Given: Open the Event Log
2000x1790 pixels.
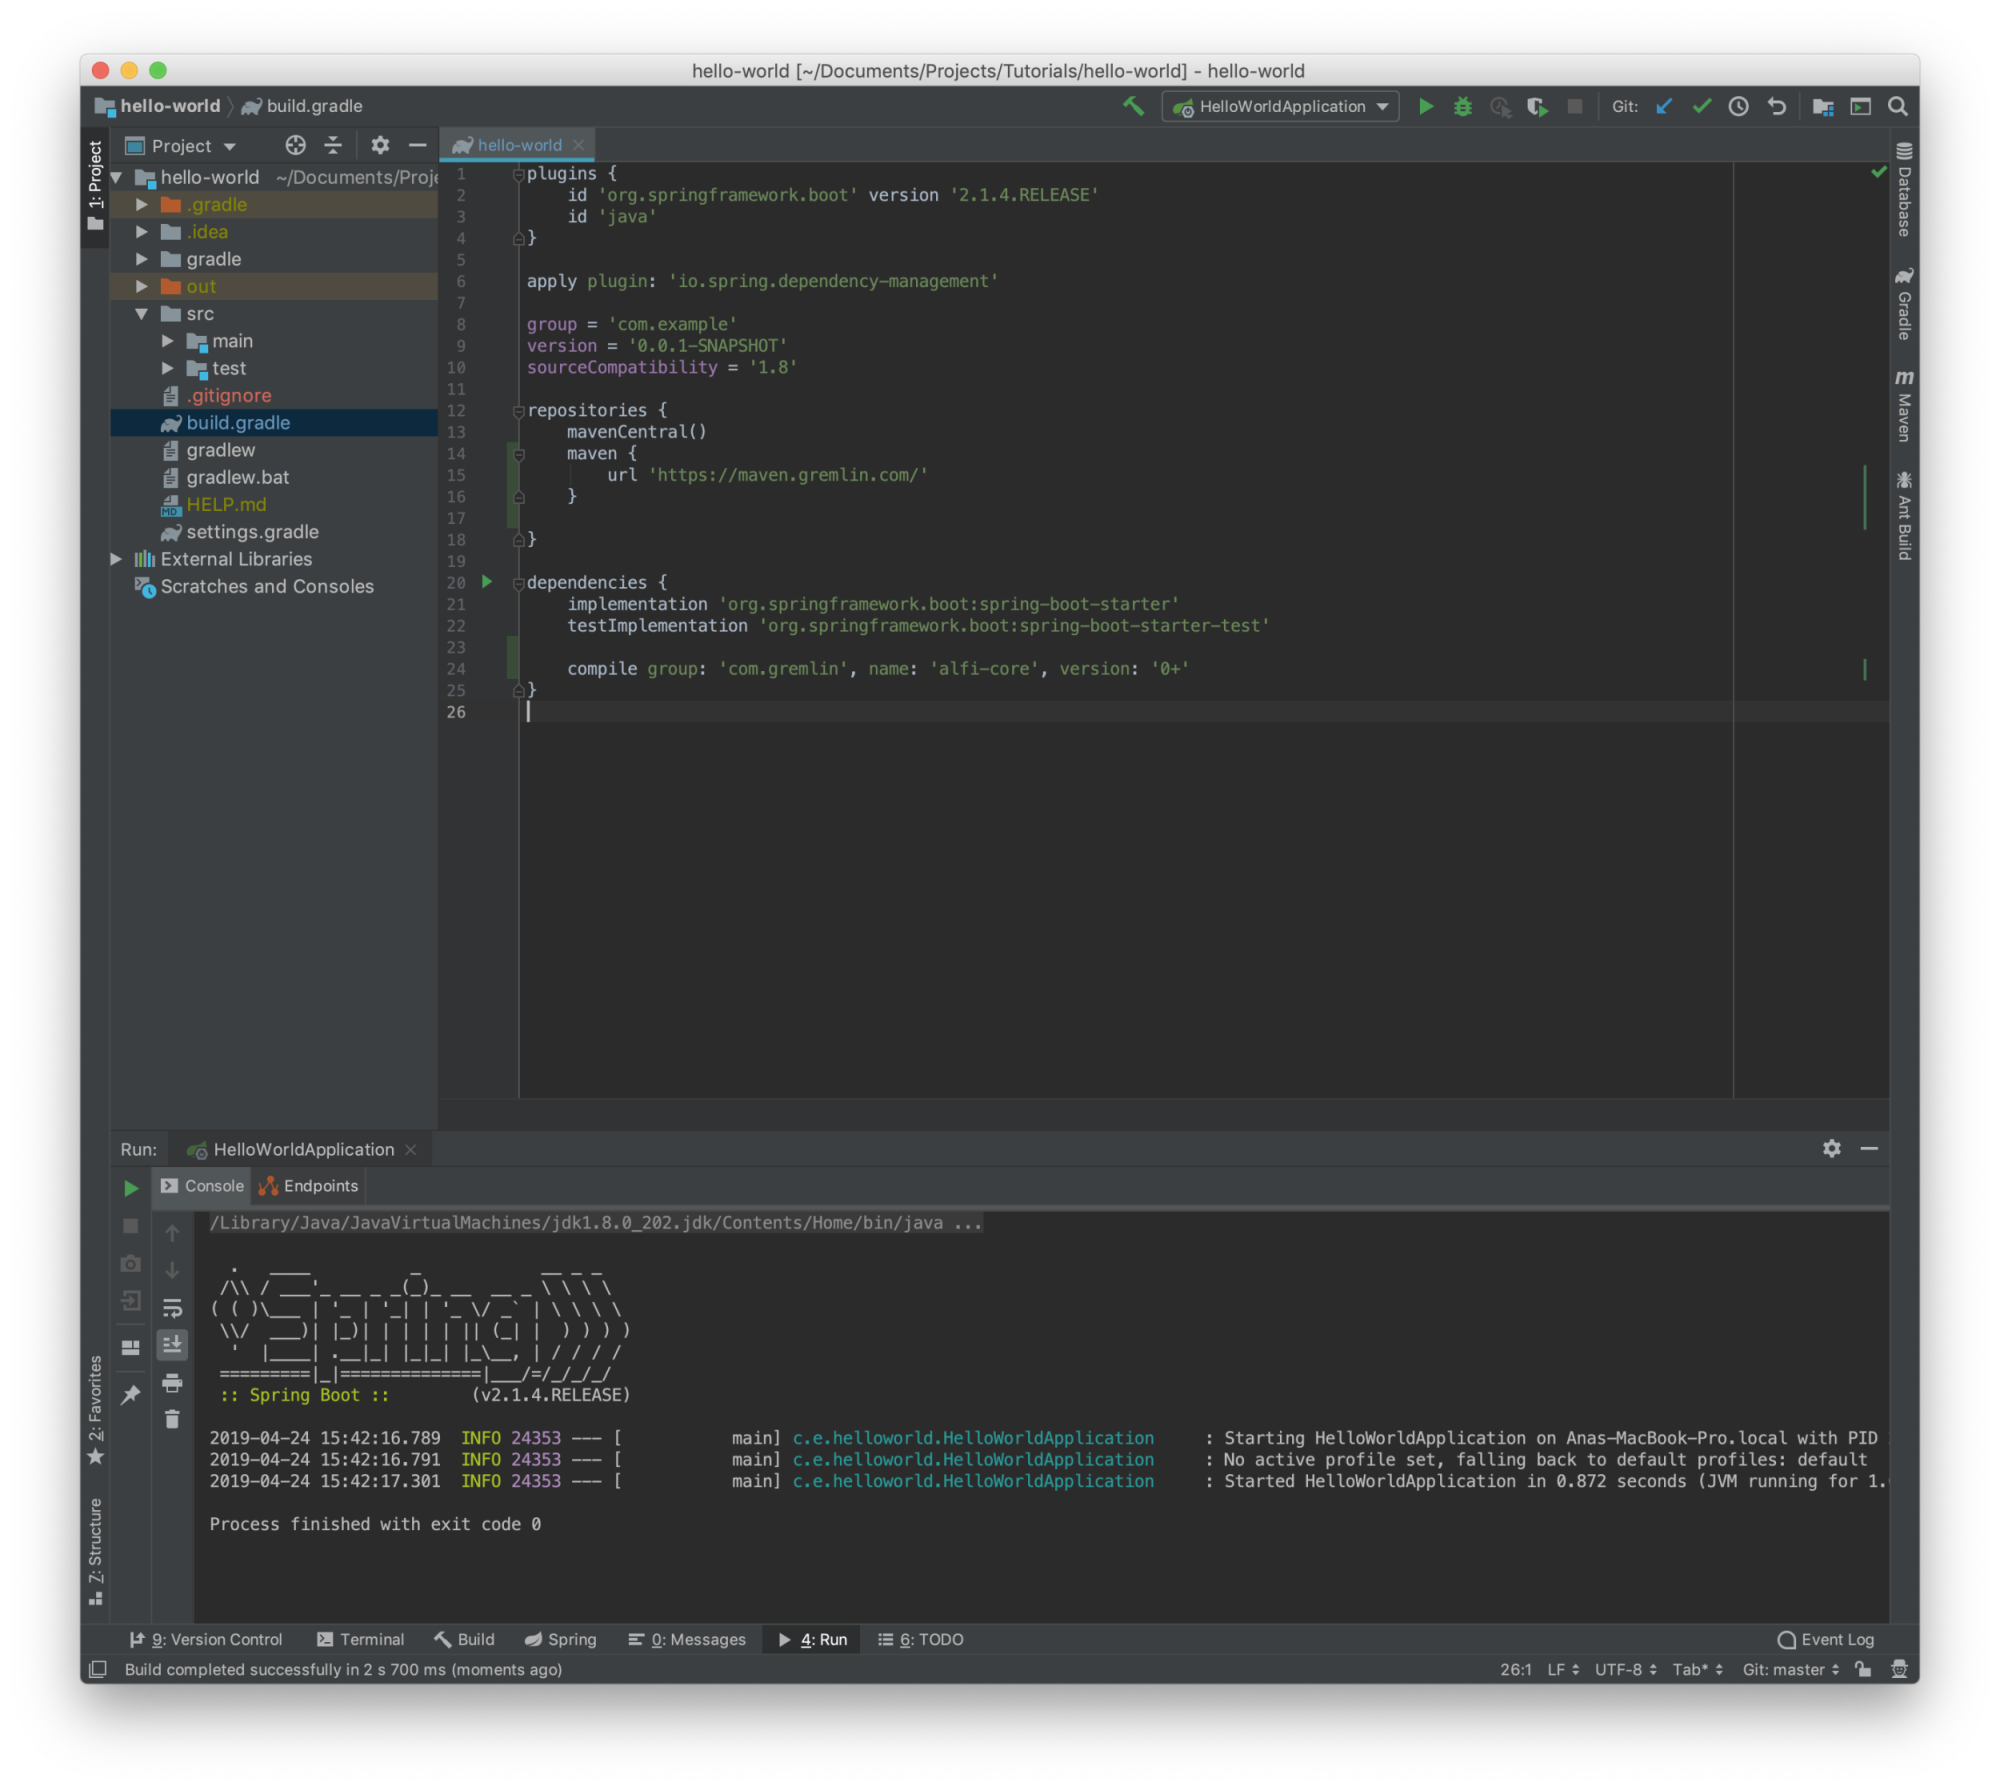Looking at the screenshot, I should click(x=1825, y=1639).
